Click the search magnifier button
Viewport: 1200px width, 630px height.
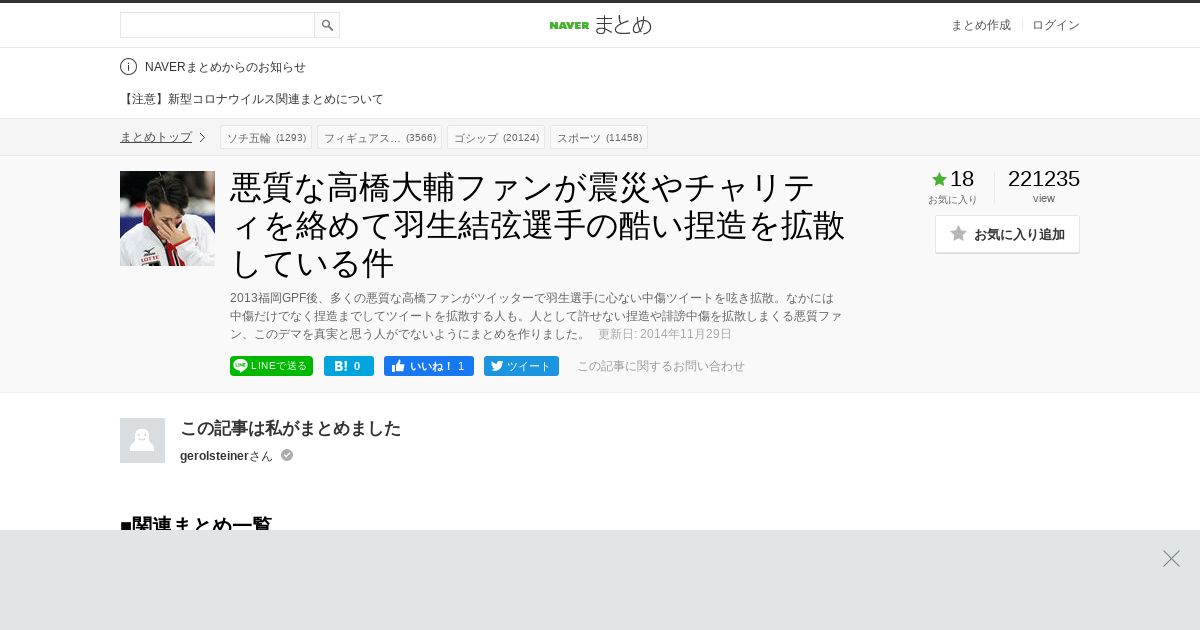[327, 25]
